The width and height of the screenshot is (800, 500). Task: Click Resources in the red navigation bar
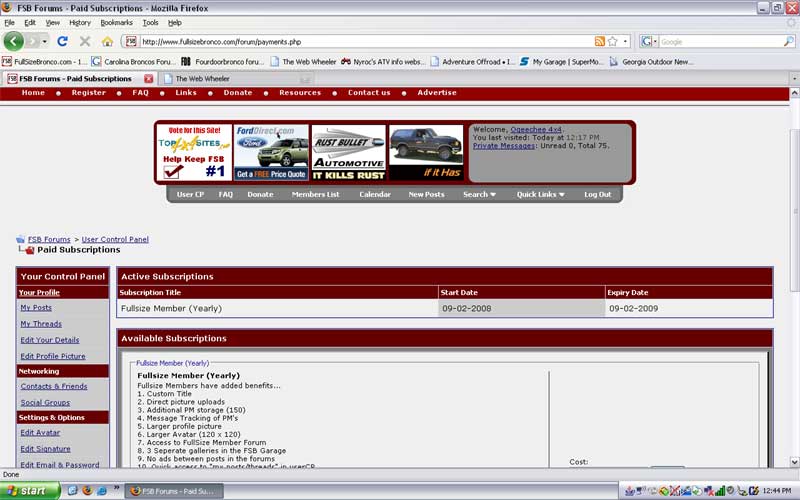[x=300, y=92]
